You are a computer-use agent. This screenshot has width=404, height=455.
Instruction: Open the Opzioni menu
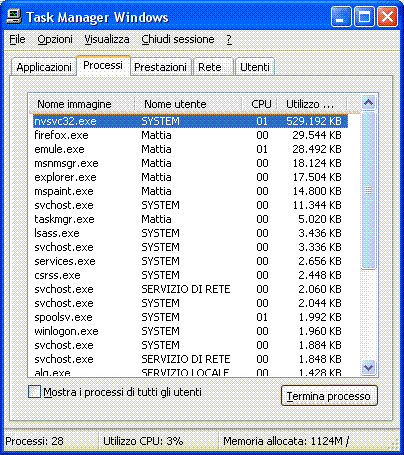(55, 39)
